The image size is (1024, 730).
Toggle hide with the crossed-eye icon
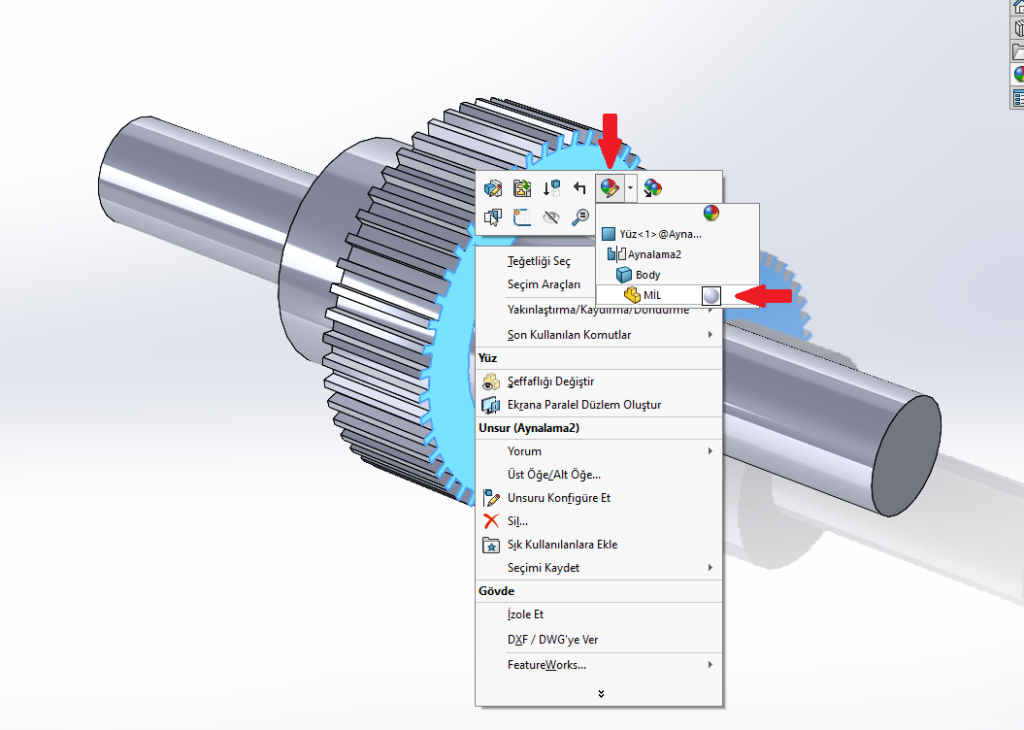(550, 216)
